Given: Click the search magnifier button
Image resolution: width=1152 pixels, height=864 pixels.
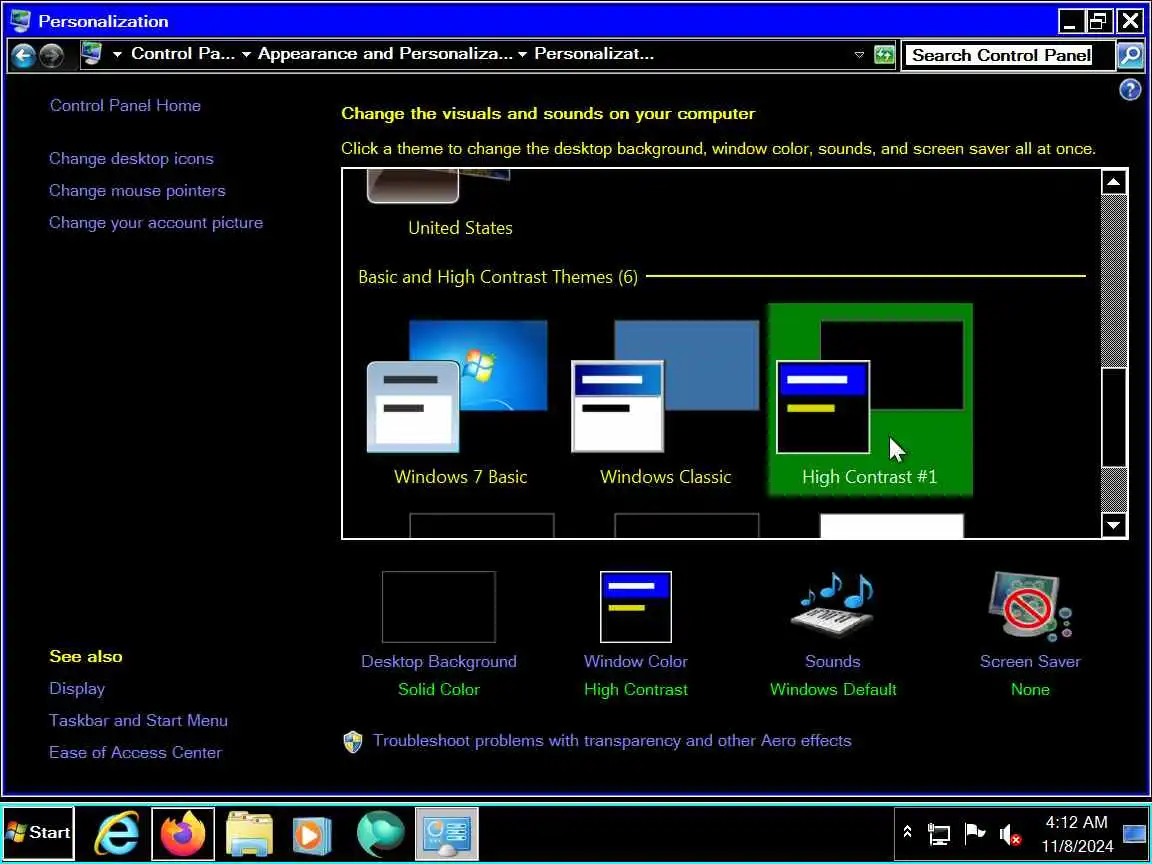Looking at the screenshot, I should (1130, 55).
